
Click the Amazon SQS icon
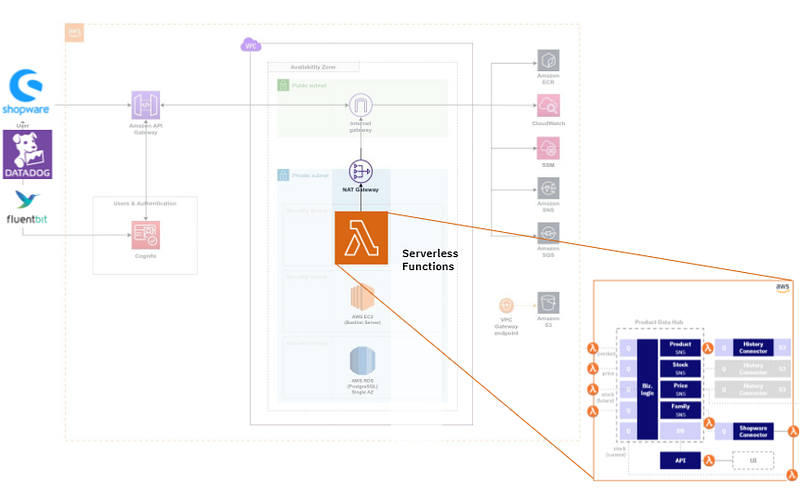548,233
